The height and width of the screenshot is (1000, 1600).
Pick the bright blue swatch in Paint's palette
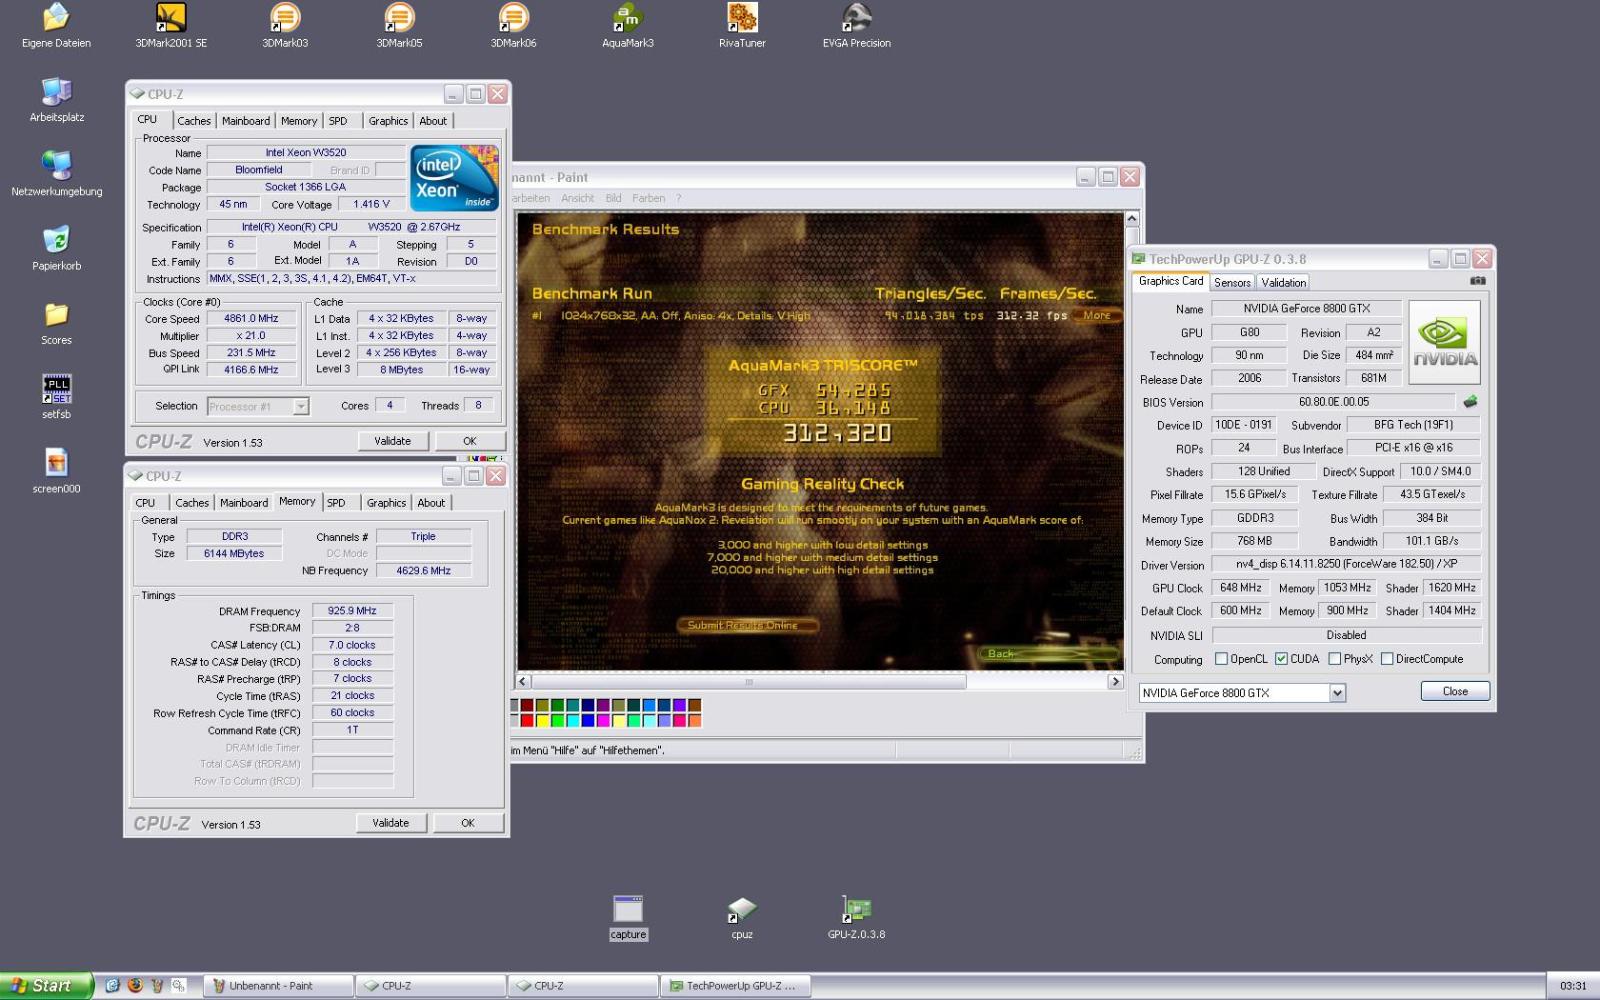(587, 721)
